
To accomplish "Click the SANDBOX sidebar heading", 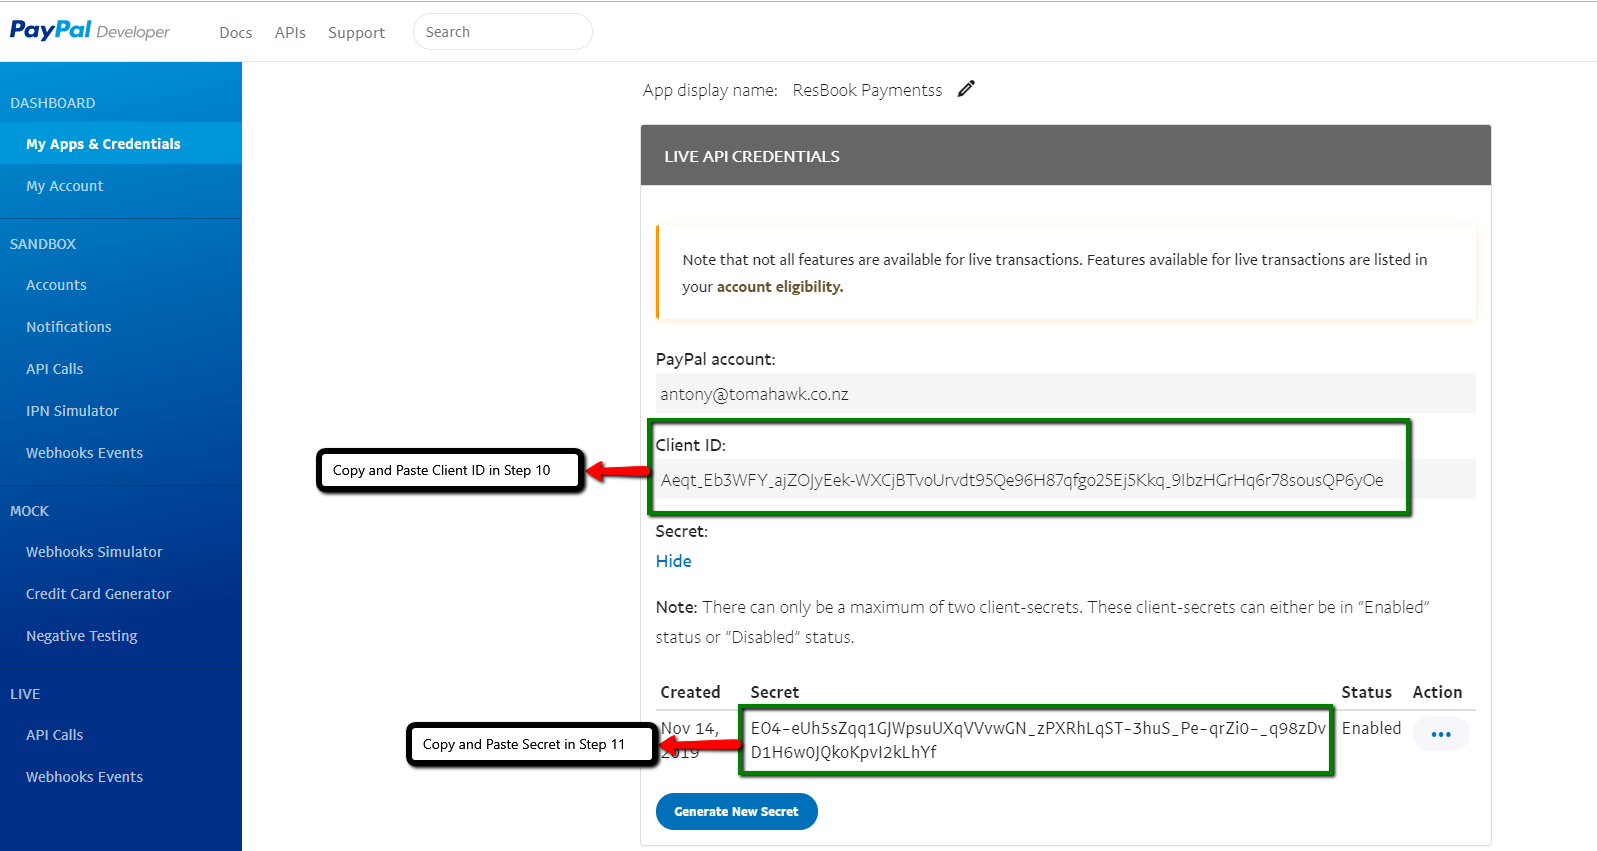I will click(43, 244).
